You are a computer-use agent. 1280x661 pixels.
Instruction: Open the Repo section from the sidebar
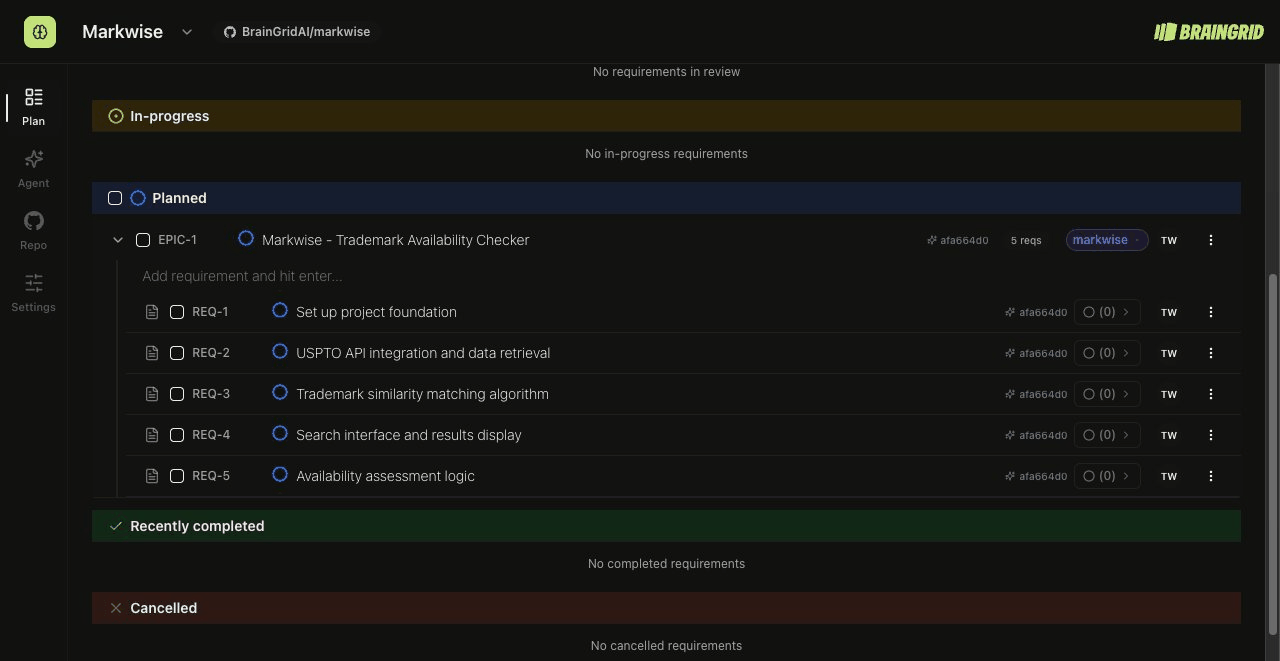click(33, 229)
